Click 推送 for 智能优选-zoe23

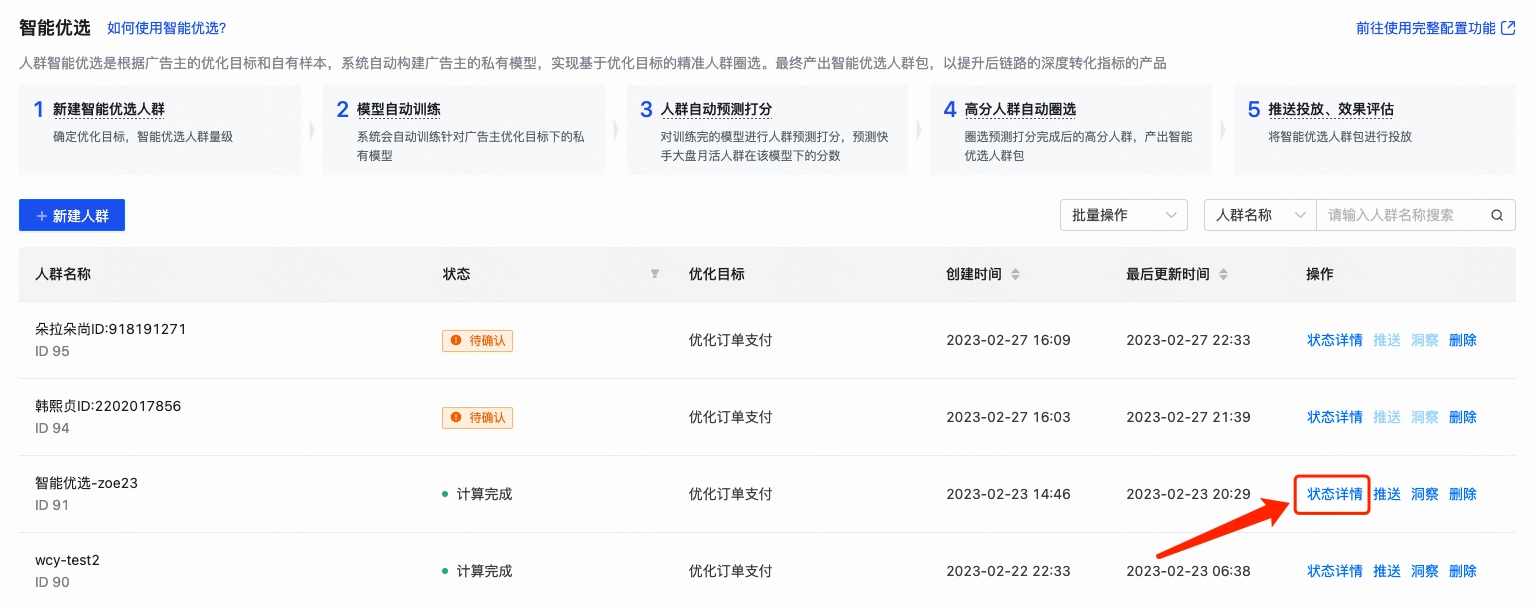[1387, 494]
